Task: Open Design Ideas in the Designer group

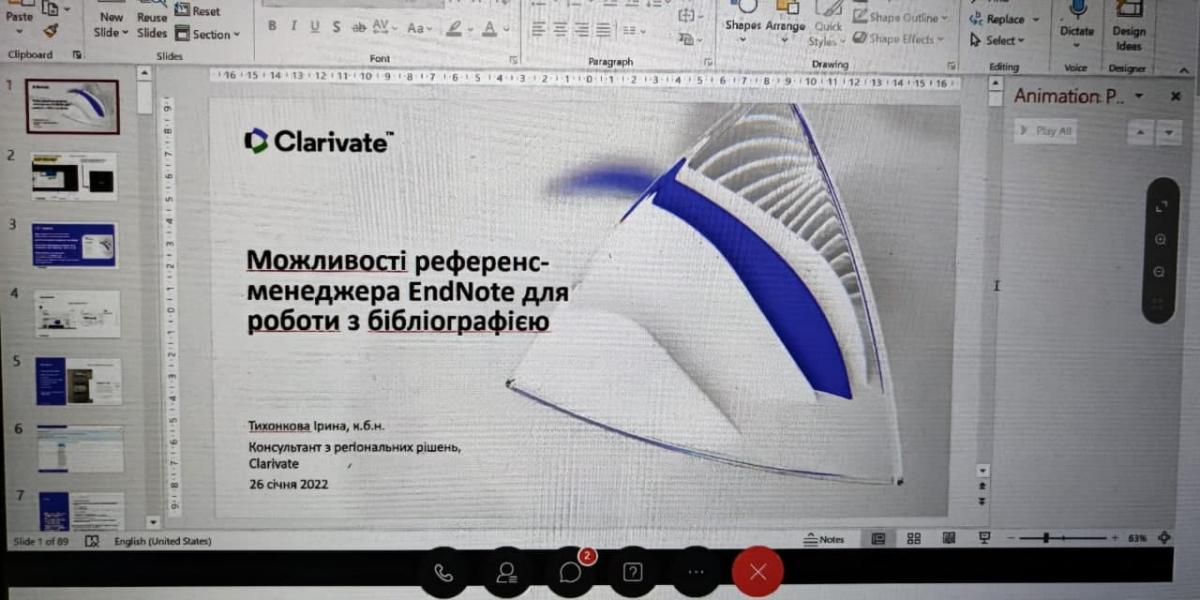Action: pos(1128,30)
